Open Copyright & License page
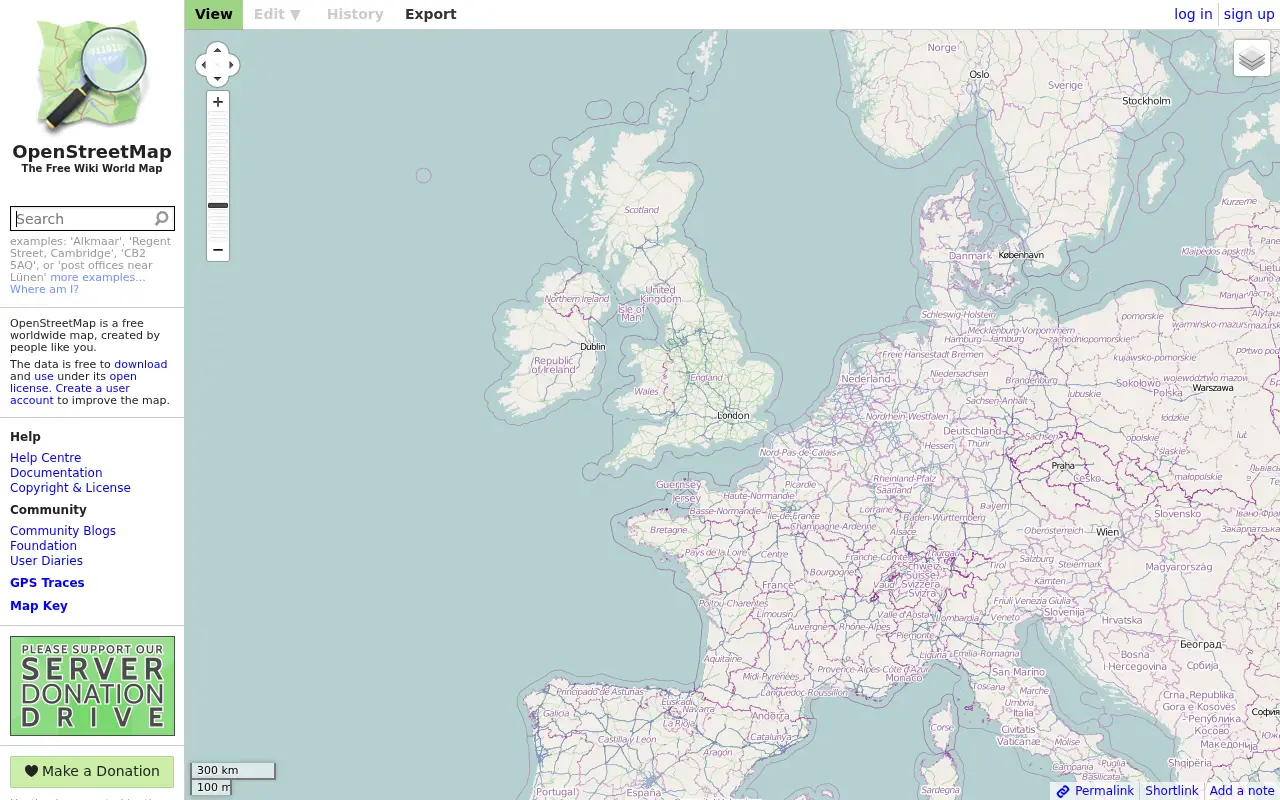 [x=70, y=488]
